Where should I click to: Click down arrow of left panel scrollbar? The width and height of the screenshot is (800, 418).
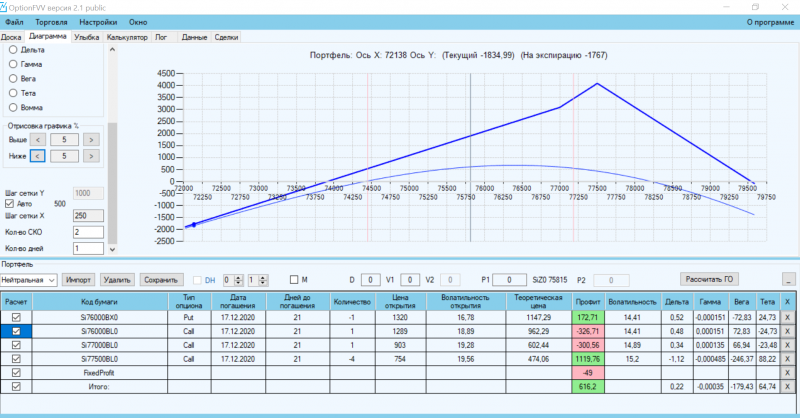[112, 250]
